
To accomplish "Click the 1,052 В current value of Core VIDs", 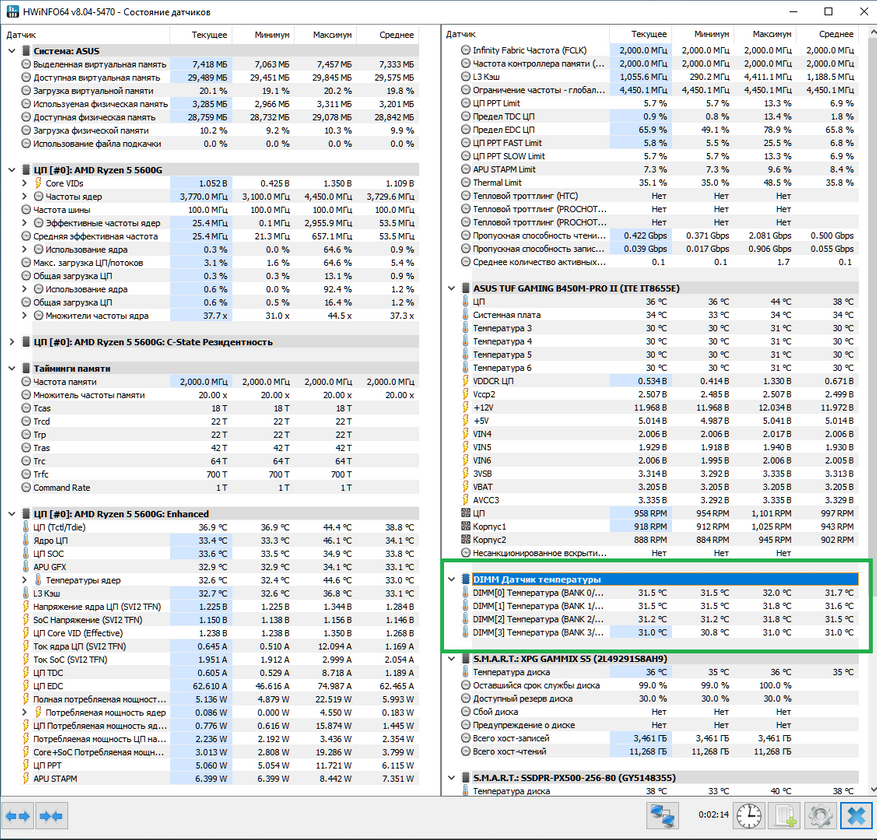I will 213,183.
